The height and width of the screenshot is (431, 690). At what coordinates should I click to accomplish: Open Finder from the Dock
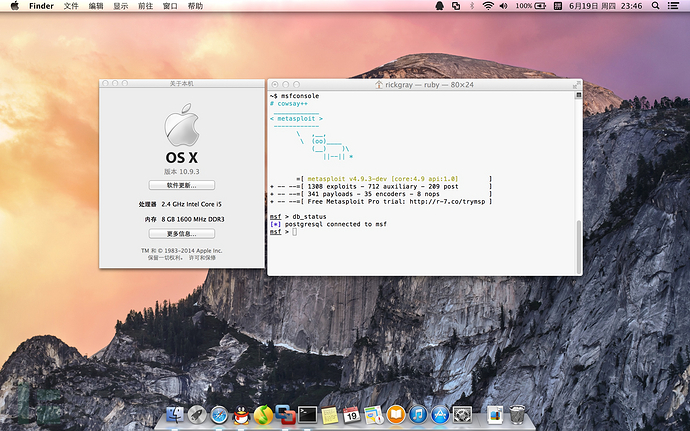175,415
